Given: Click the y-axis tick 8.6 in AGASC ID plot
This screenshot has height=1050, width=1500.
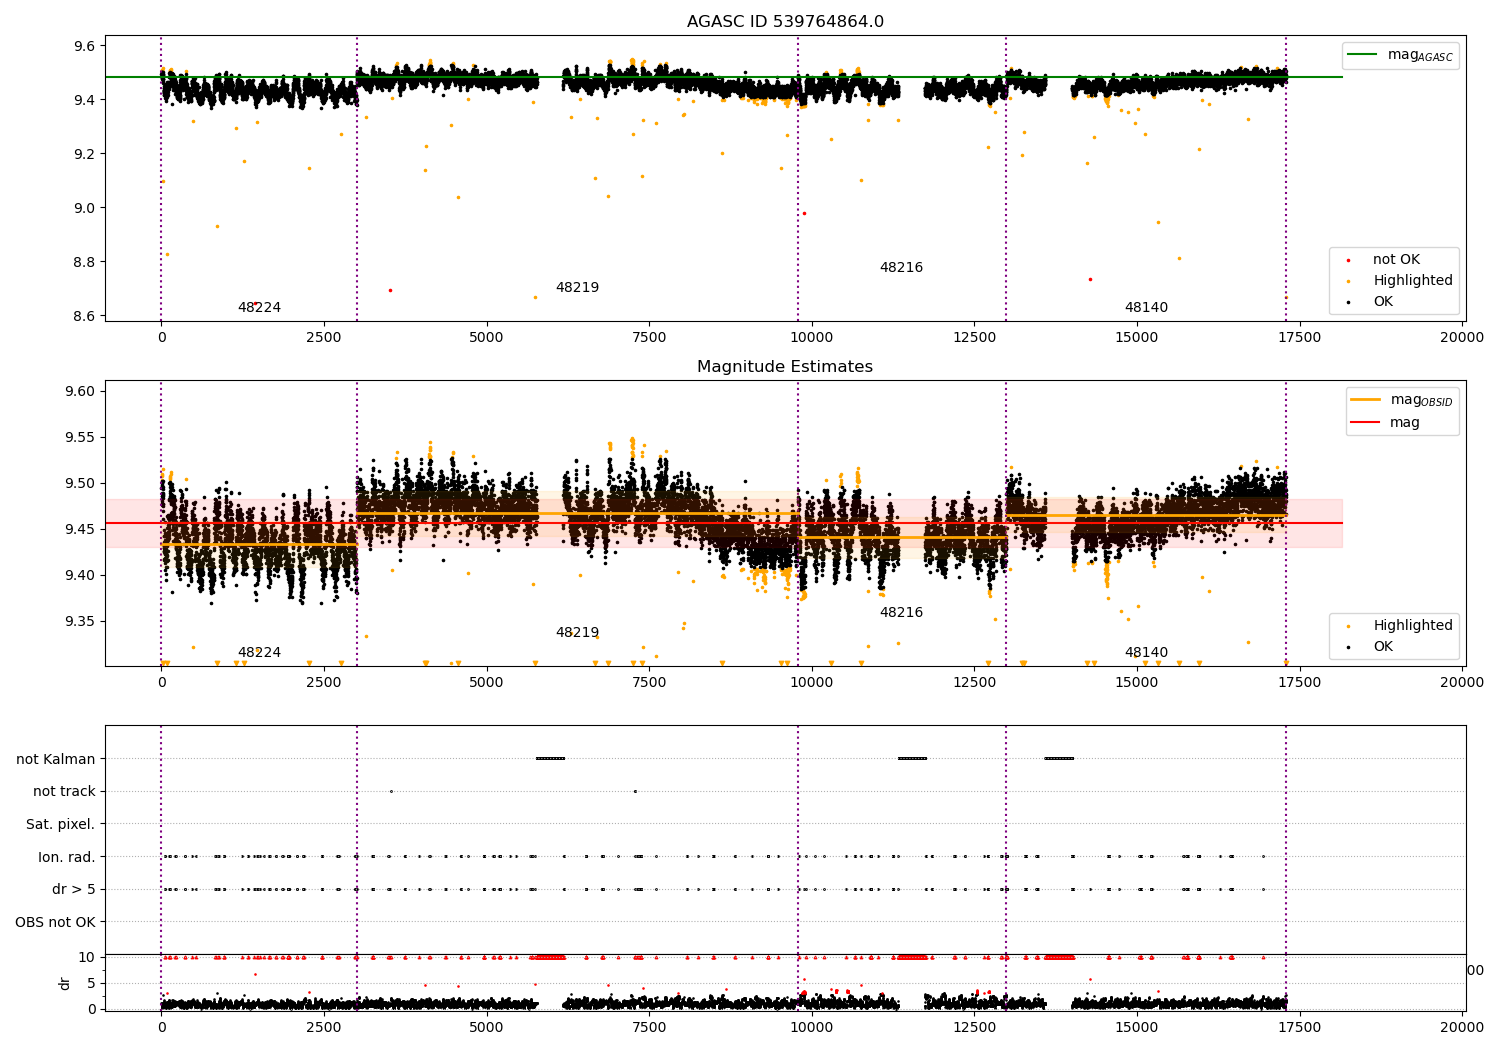Looking at the screenshot, I should click(85, 317).
